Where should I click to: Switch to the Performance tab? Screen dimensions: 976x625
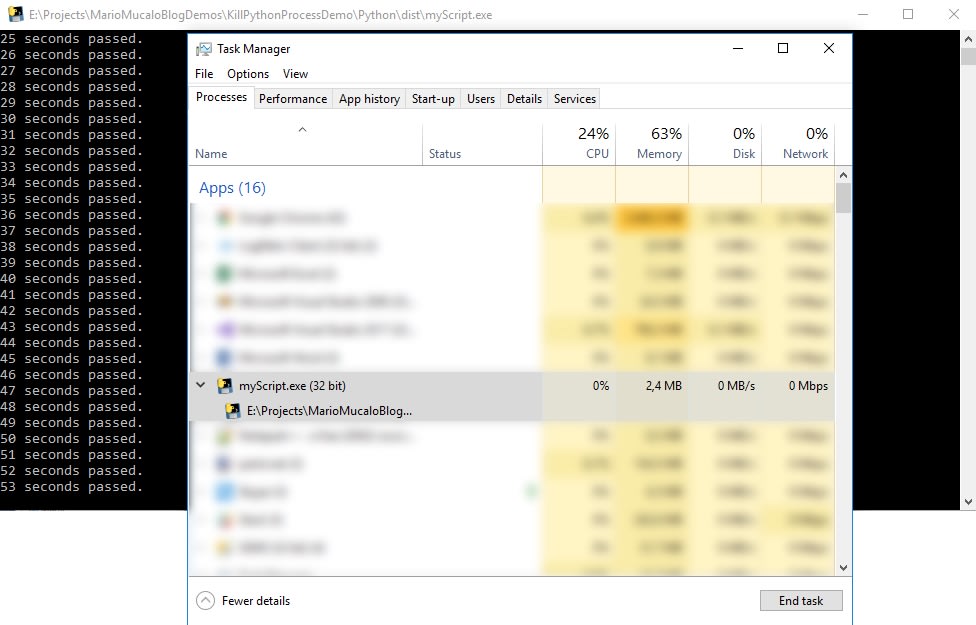click(293, 98)
